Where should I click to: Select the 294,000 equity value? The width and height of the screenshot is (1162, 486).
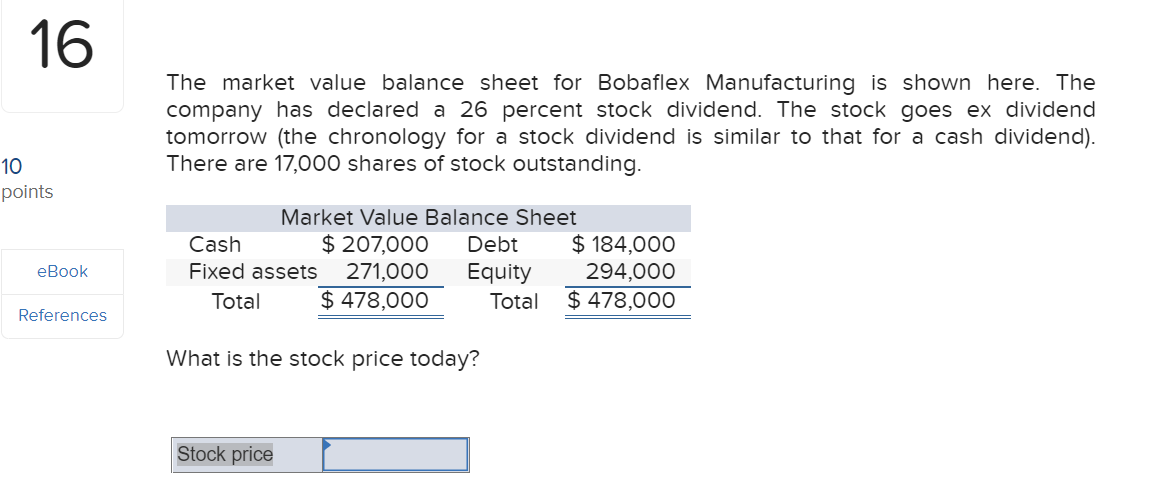[x=630, y=271]
